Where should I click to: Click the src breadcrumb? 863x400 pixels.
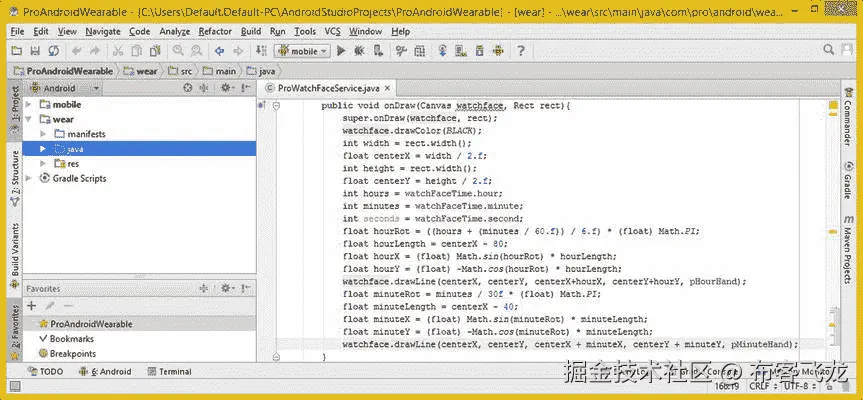(x=180, y=71)
